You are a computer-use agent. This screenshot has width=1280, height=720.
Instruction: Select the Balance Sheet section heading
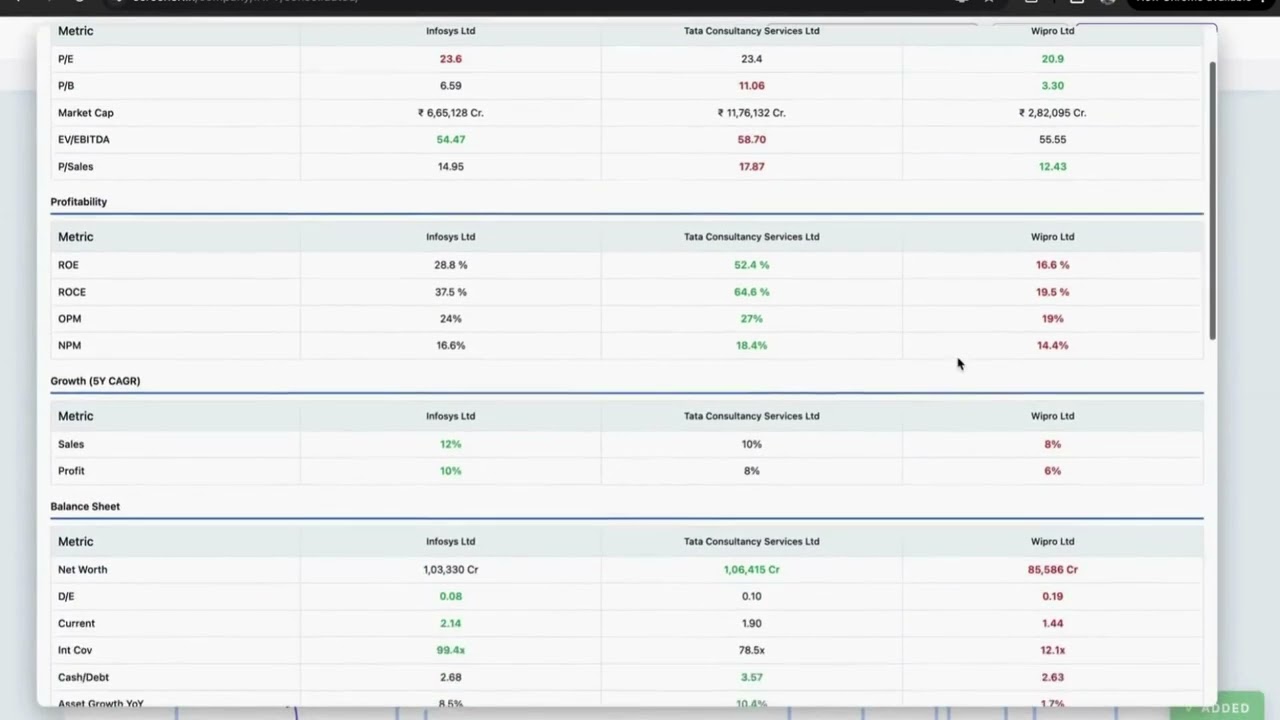(x=85, y=507)
